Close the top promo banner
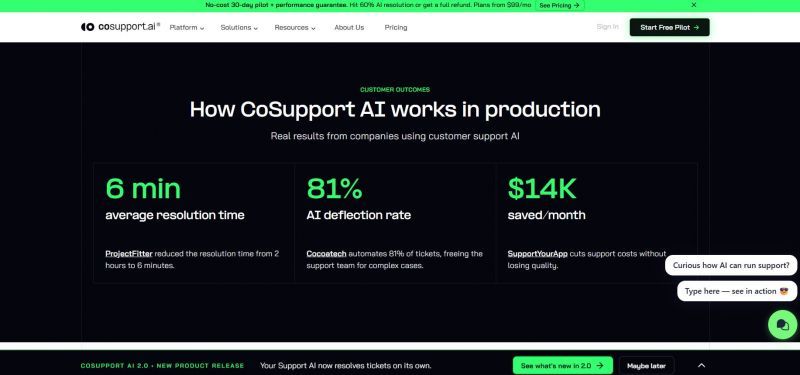 [x=693, y=5]
